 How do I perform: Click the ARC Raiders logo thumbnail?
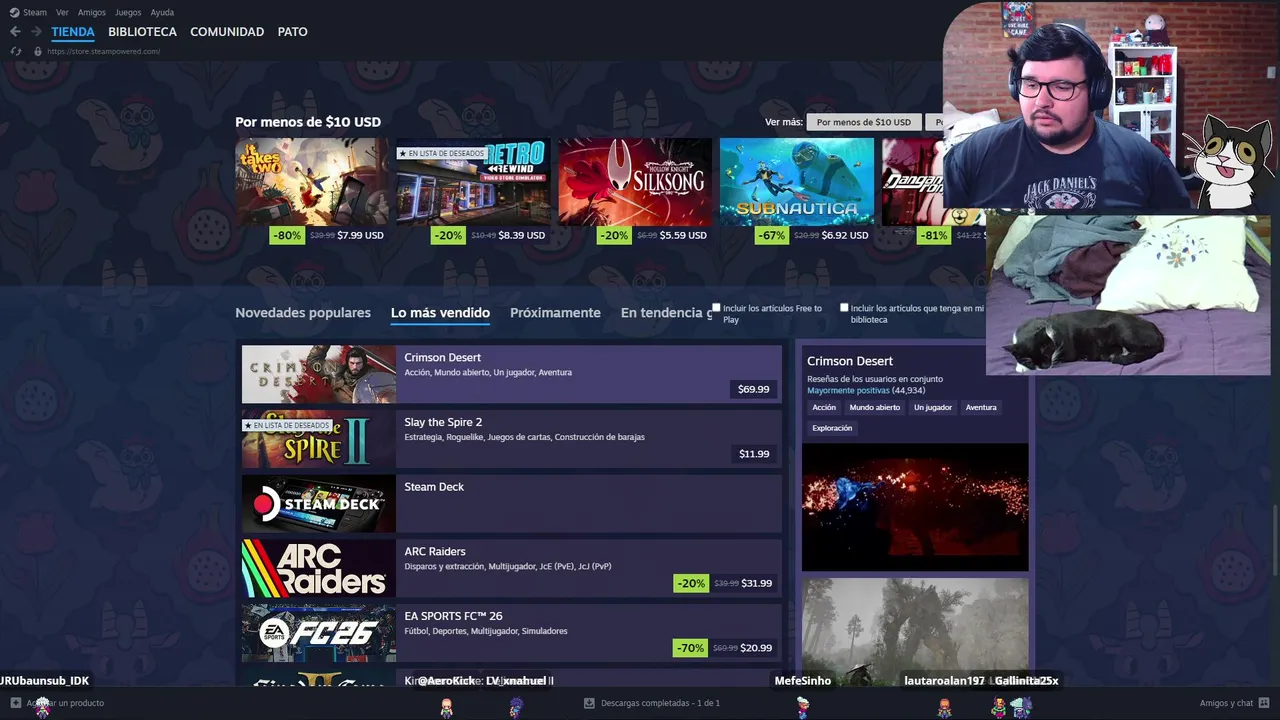(x=319, y=568)
